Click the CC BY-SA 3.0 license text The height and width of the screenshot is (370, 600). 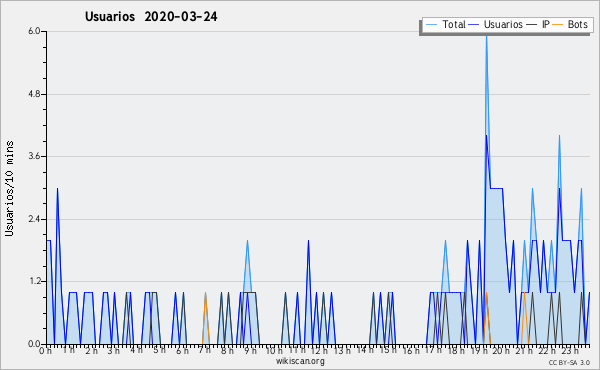(569, 362)
